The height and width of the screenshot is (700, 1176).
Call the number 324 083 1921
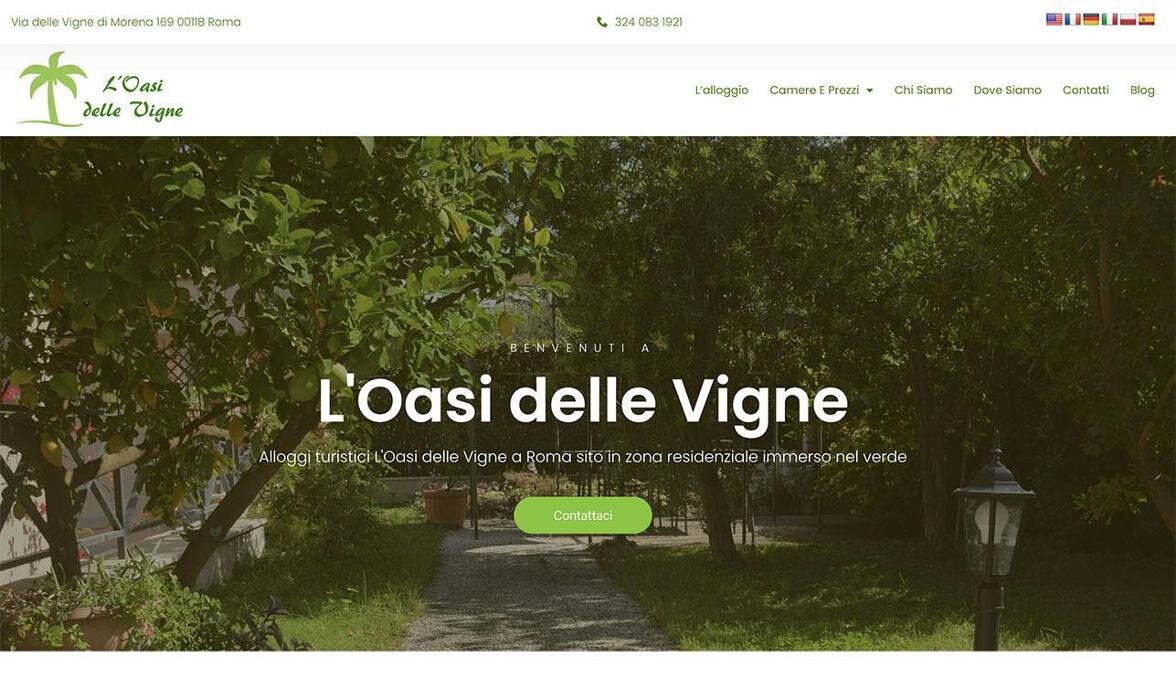pyautogui.click(x=648, y=22)
